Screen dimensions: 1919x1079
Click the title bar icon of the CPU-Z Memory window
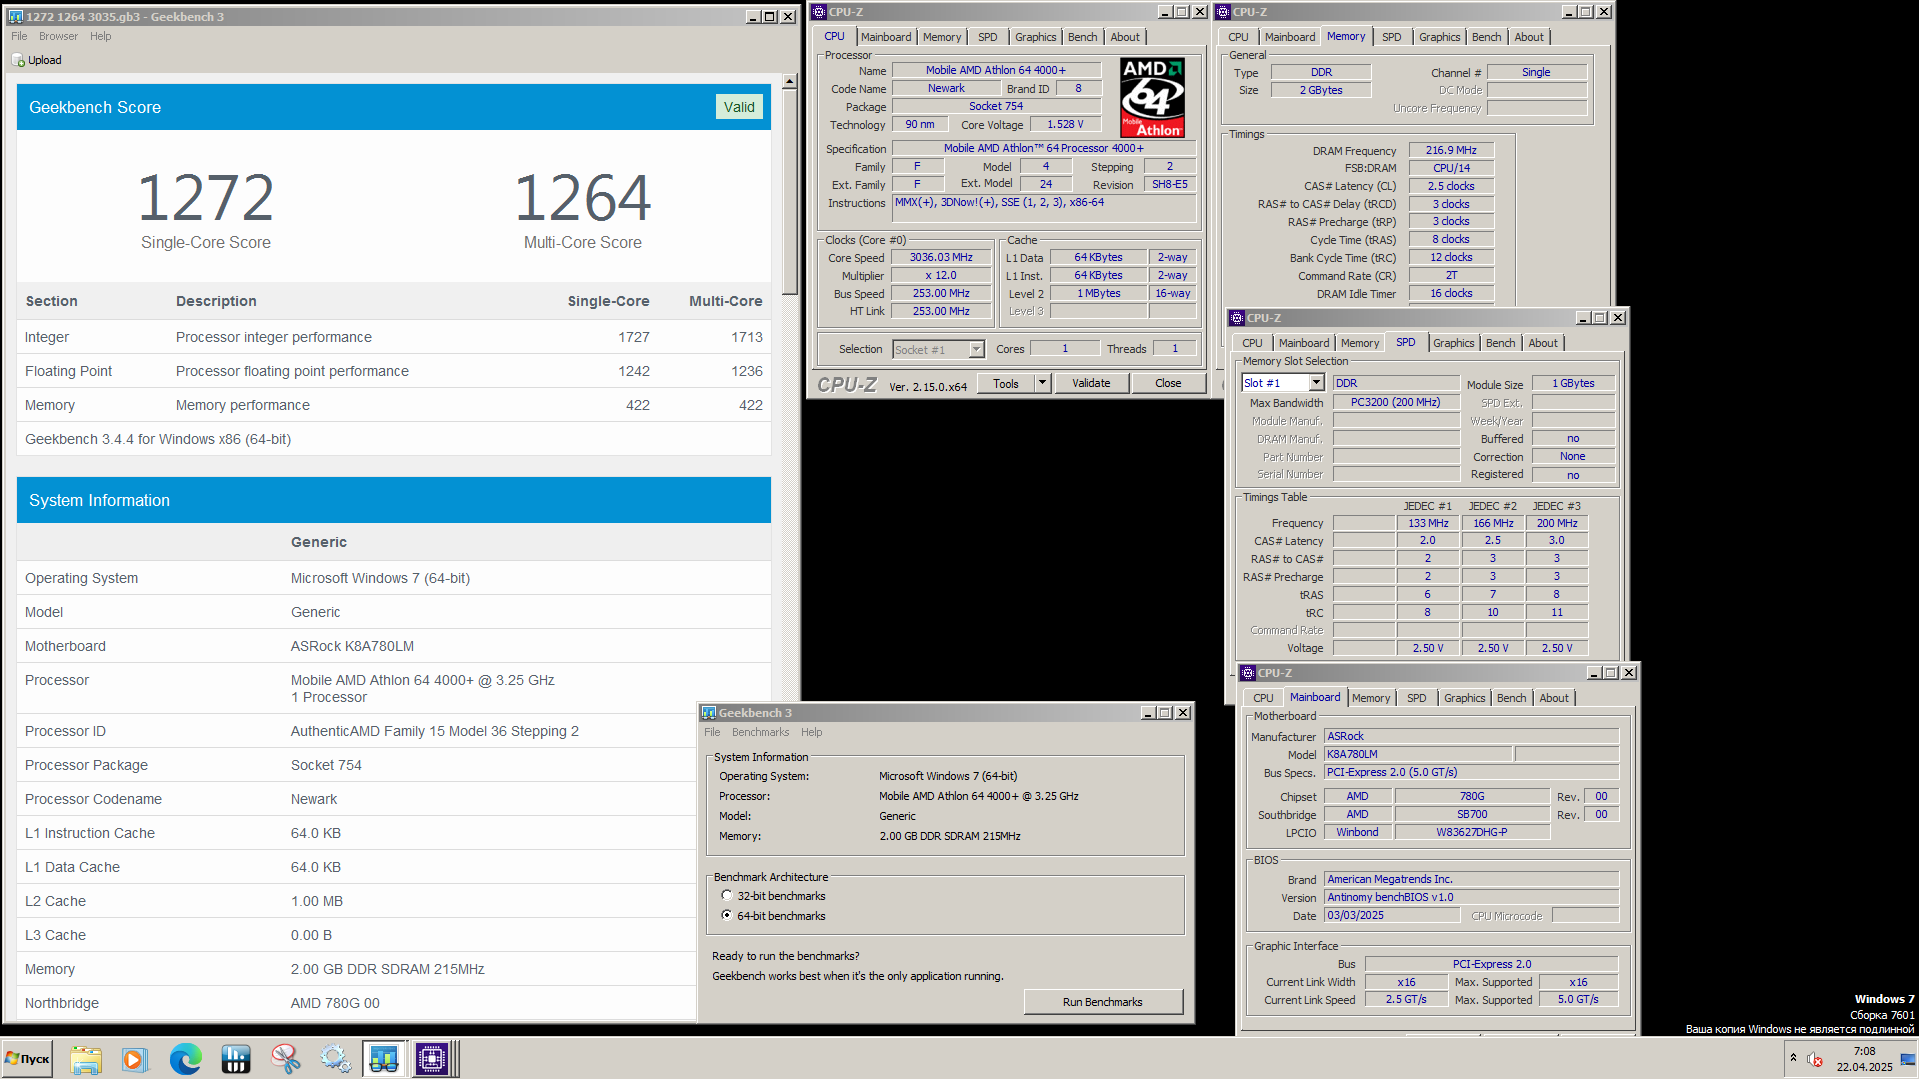[x=1223, y=12]
